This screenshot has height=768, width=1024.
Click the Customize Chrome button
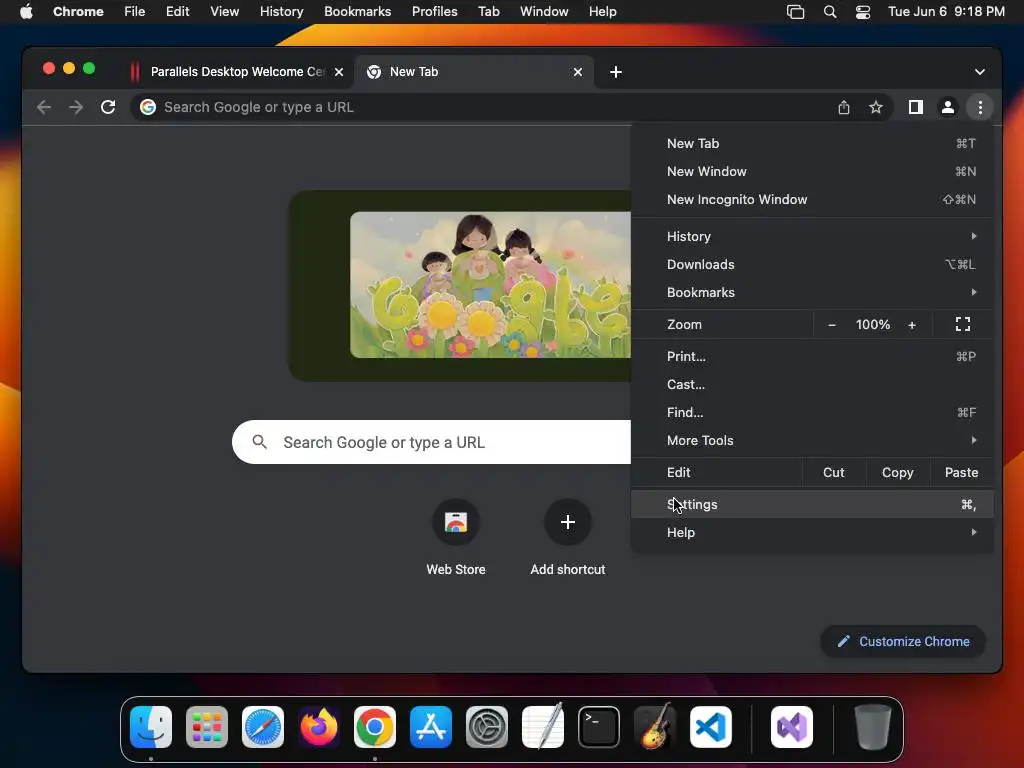click(x=903, y=641)
